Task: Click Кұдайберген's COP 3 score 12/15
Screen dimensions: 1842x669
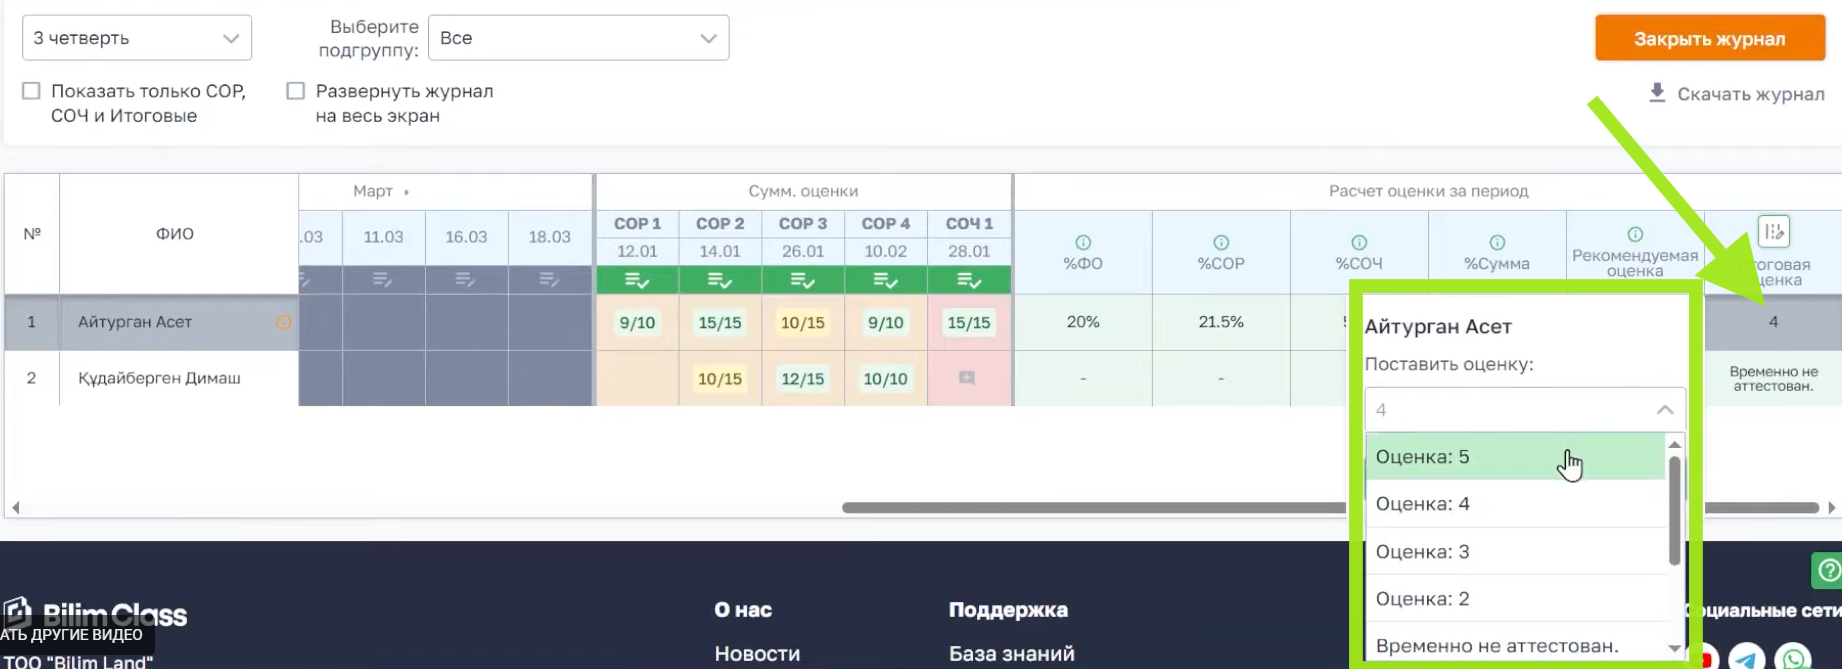Action: pos(803,378)
